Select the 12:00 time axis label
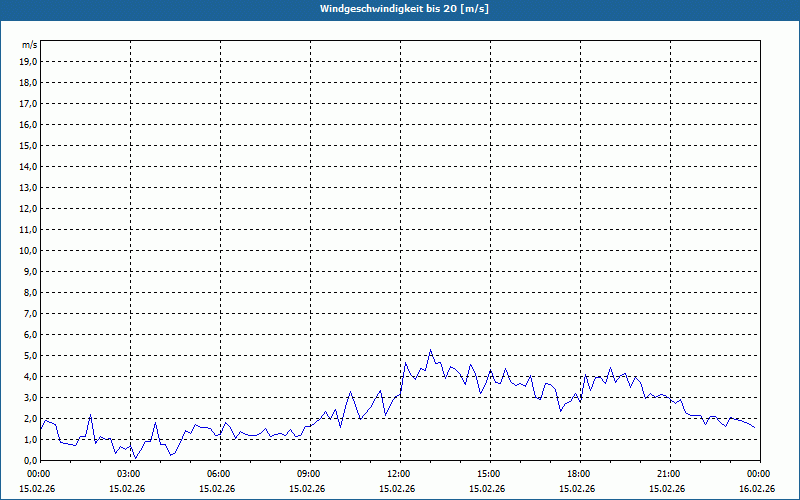Image resolution: width=800 pixels, height=500 pixels. click(x=398, y=474)
